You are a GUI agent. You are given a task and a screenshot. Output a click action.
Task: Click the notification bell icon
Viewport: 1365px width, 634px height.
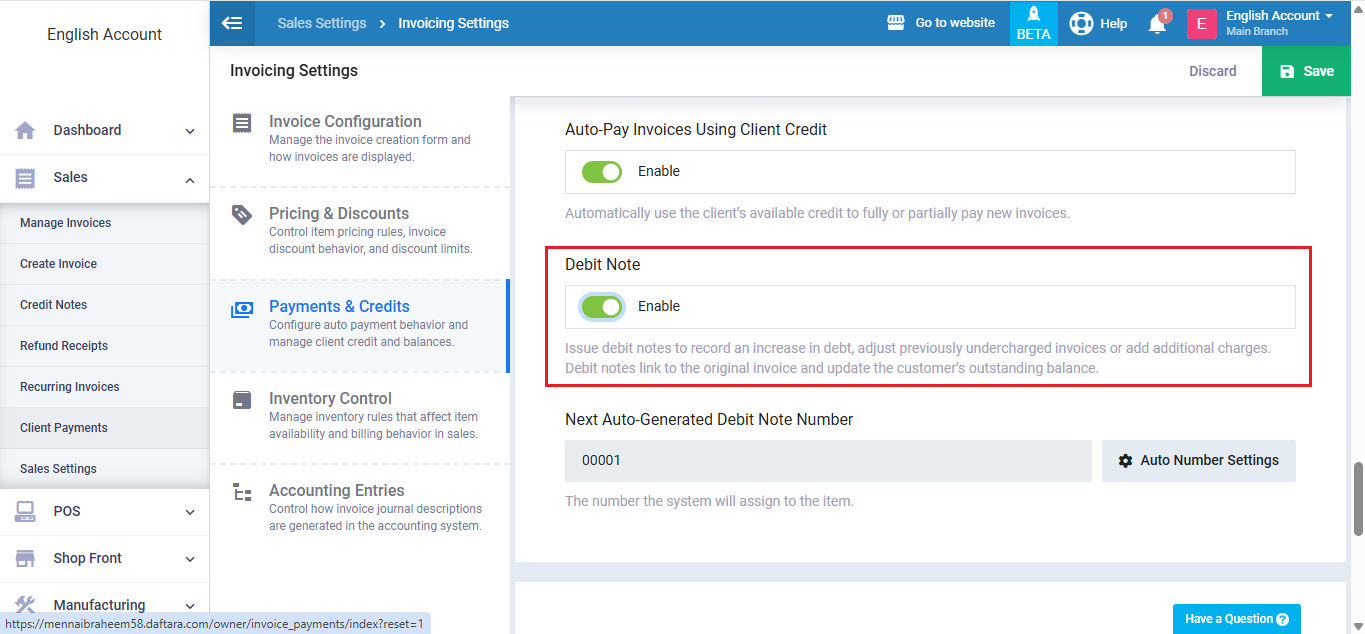[1157, 24]
